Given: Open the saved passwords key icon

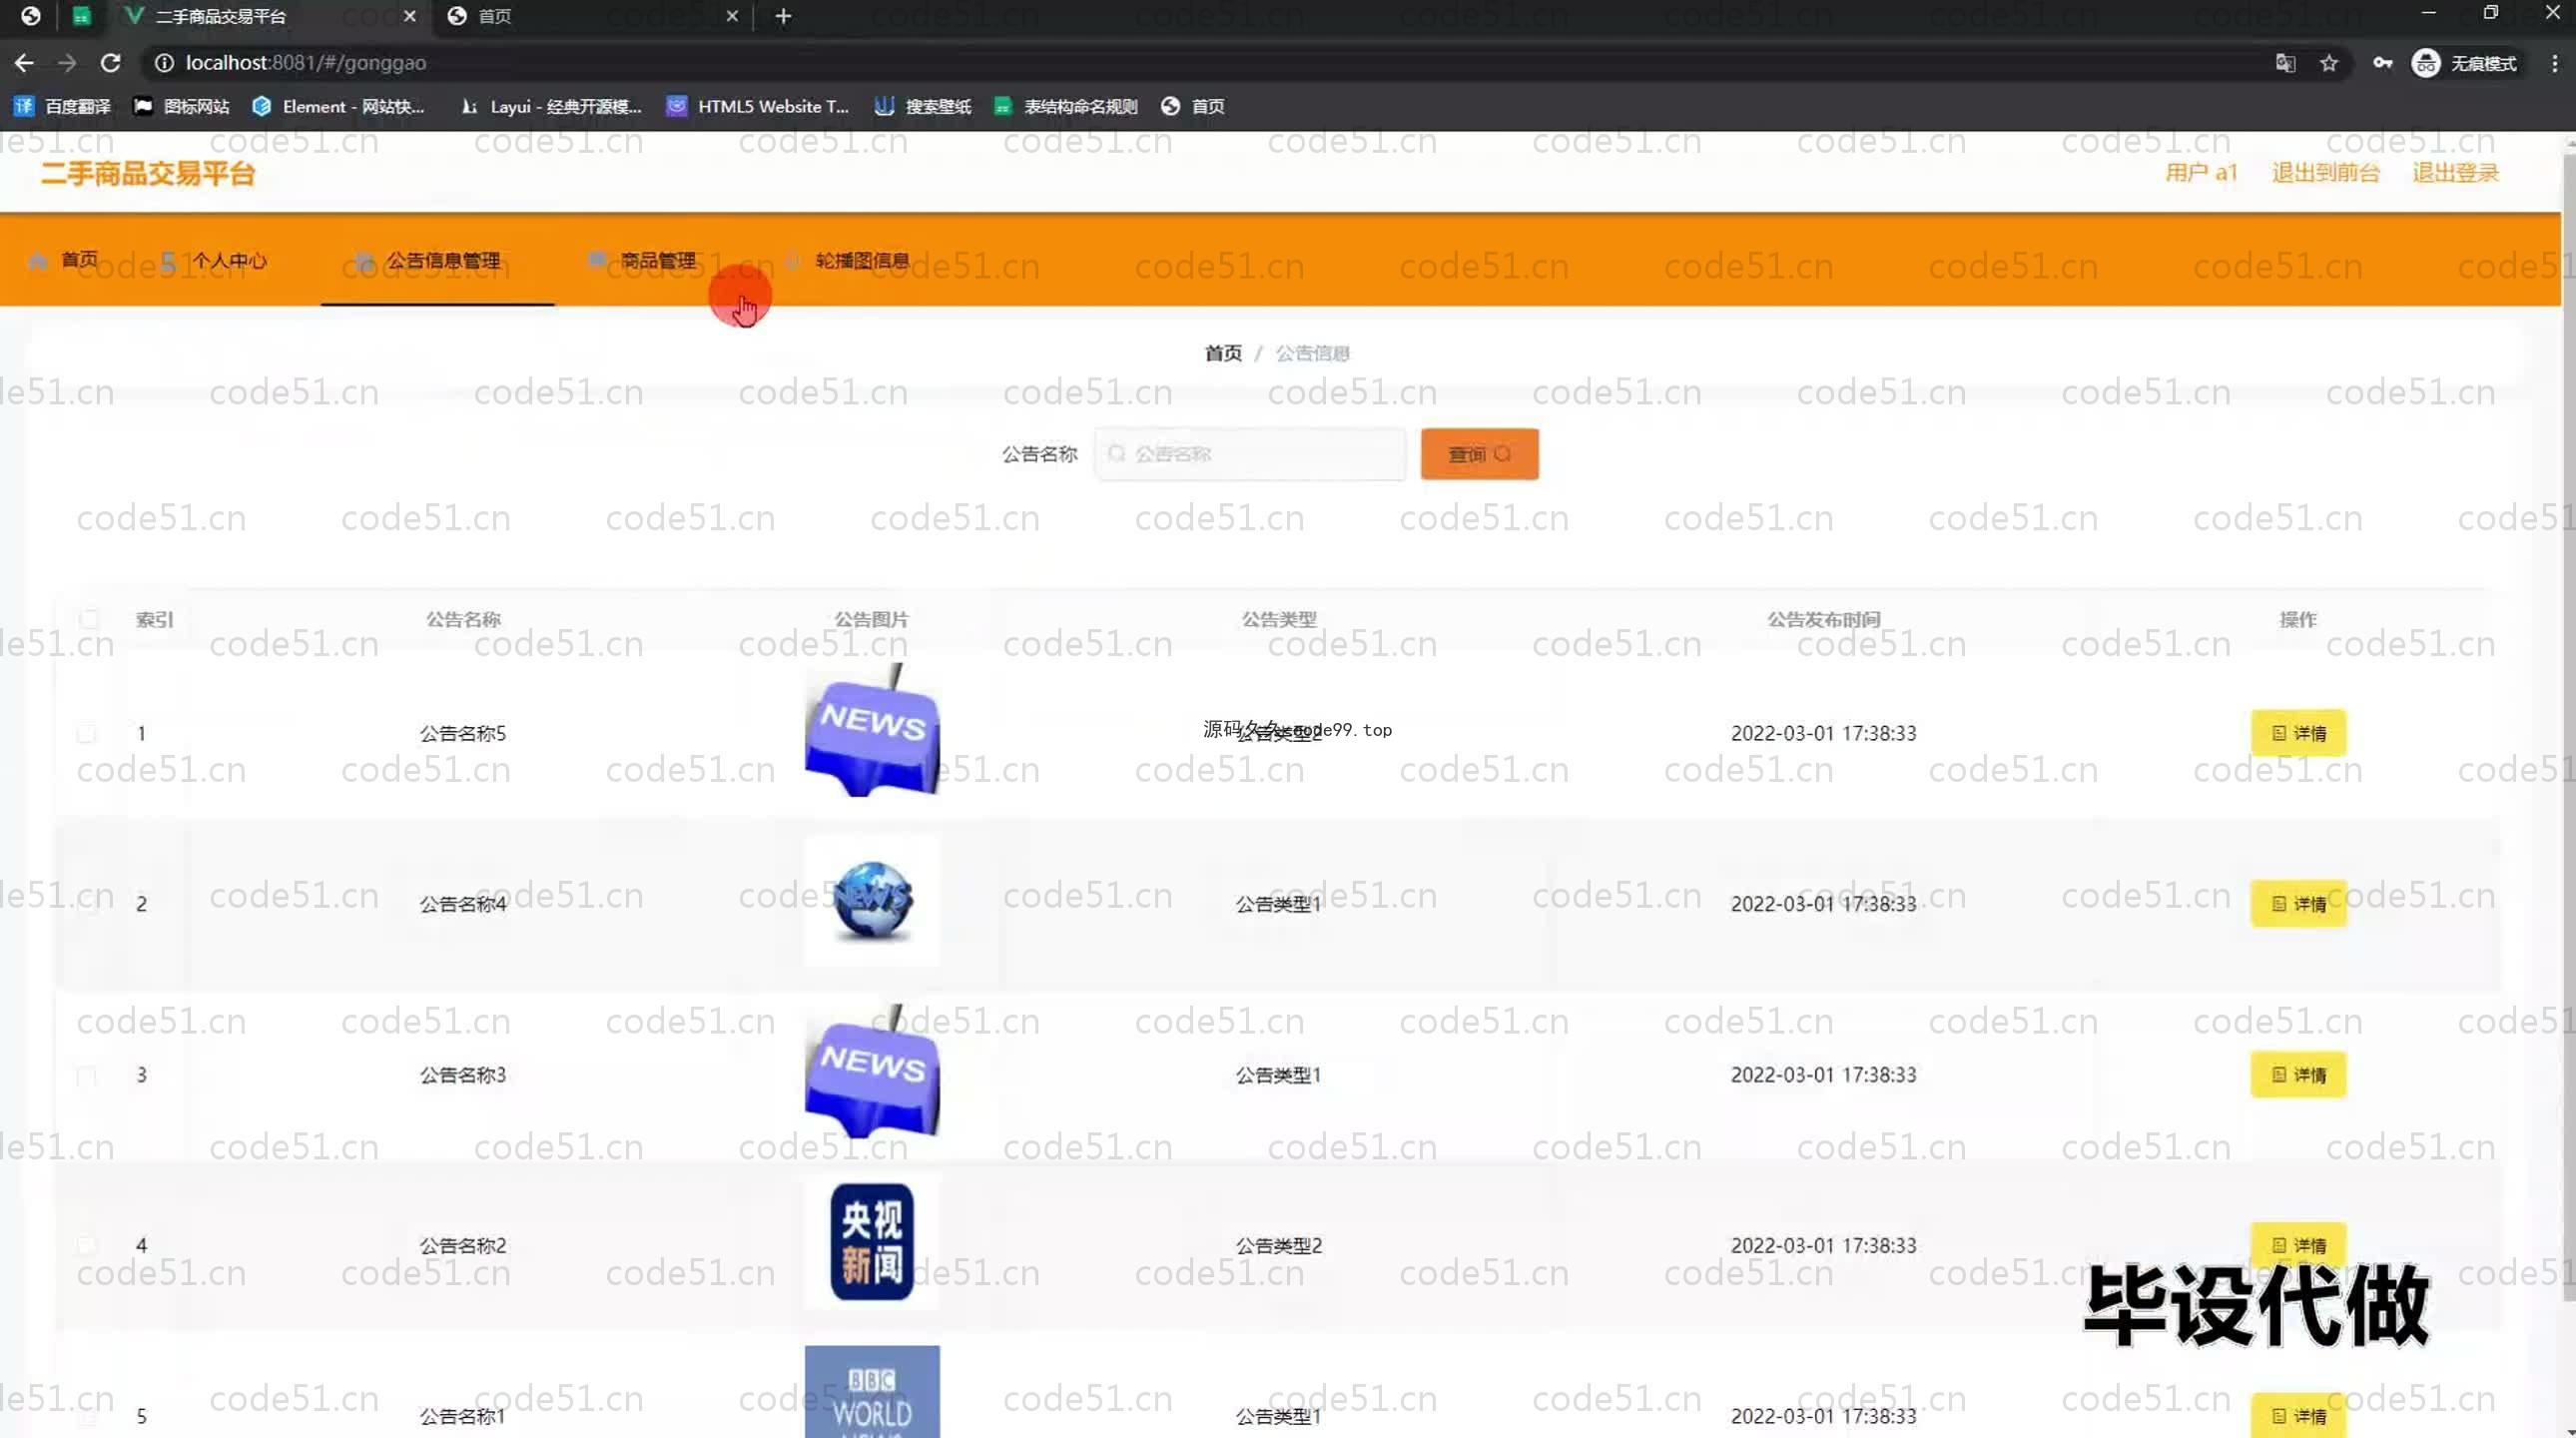Looking at the screenshot, I should tap(2383, 63).
